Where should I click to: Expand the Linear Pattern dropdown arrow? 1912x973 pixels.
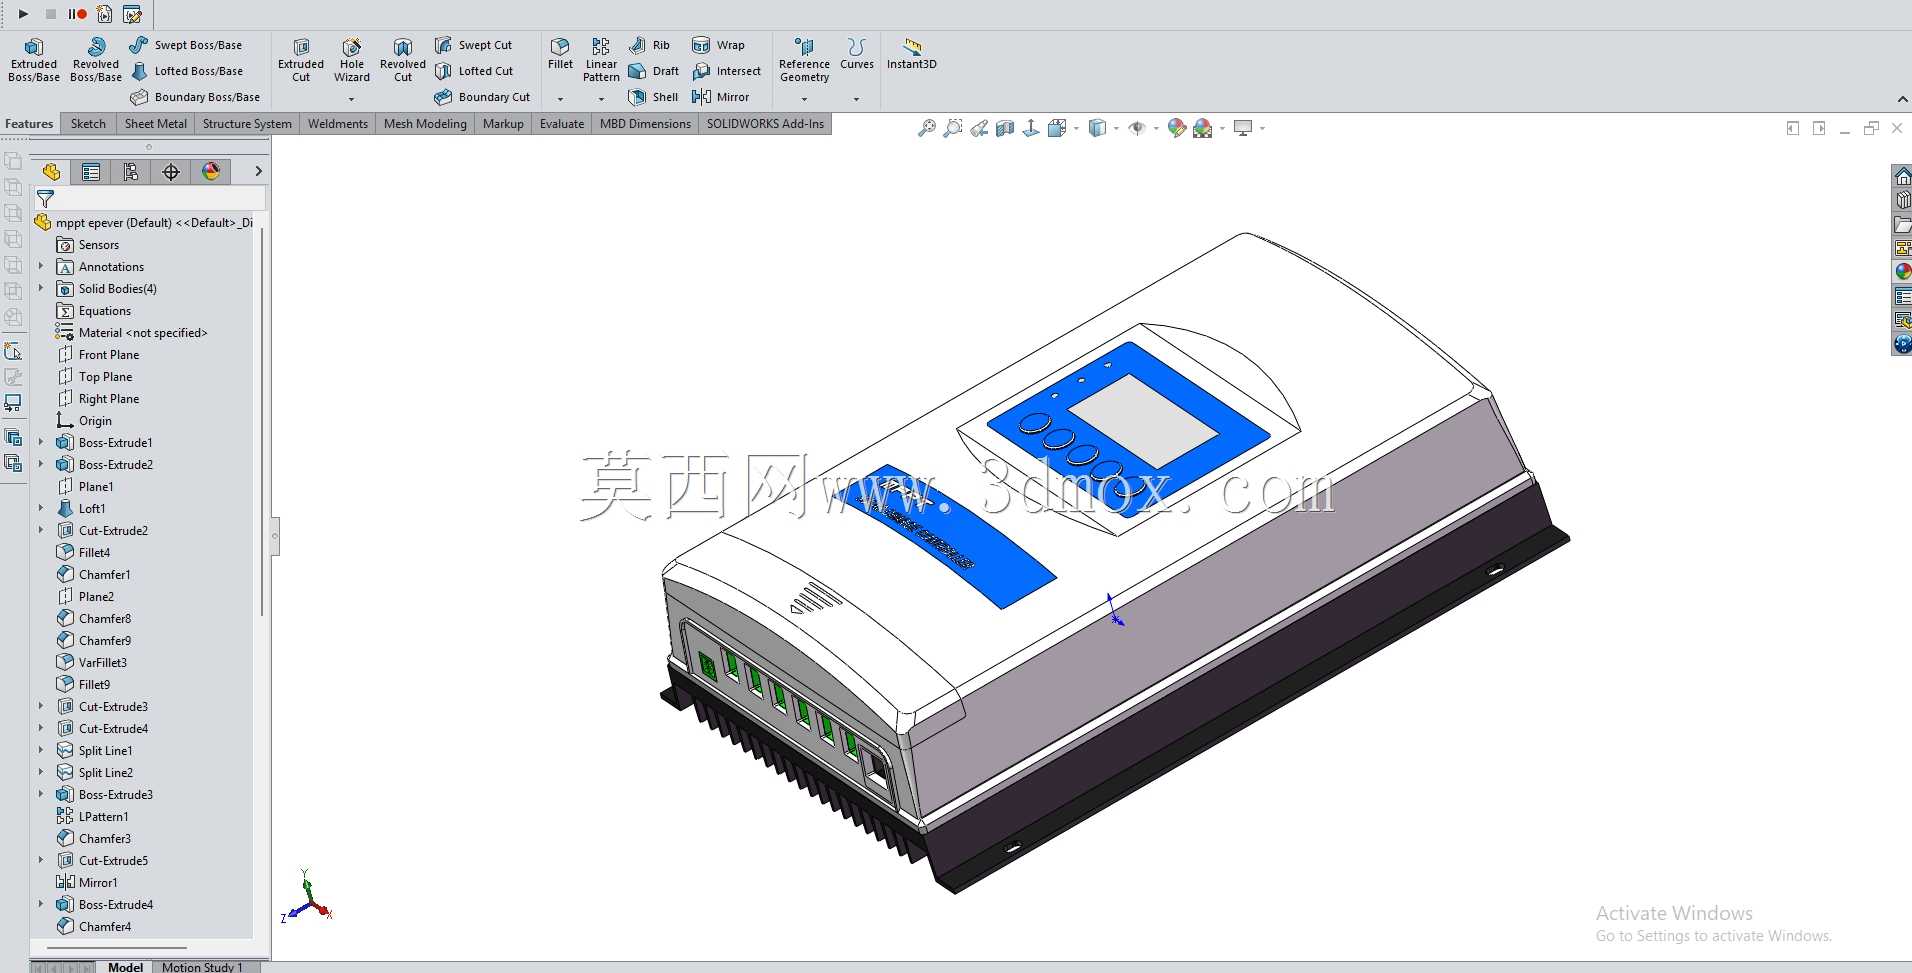coord(601,99)
